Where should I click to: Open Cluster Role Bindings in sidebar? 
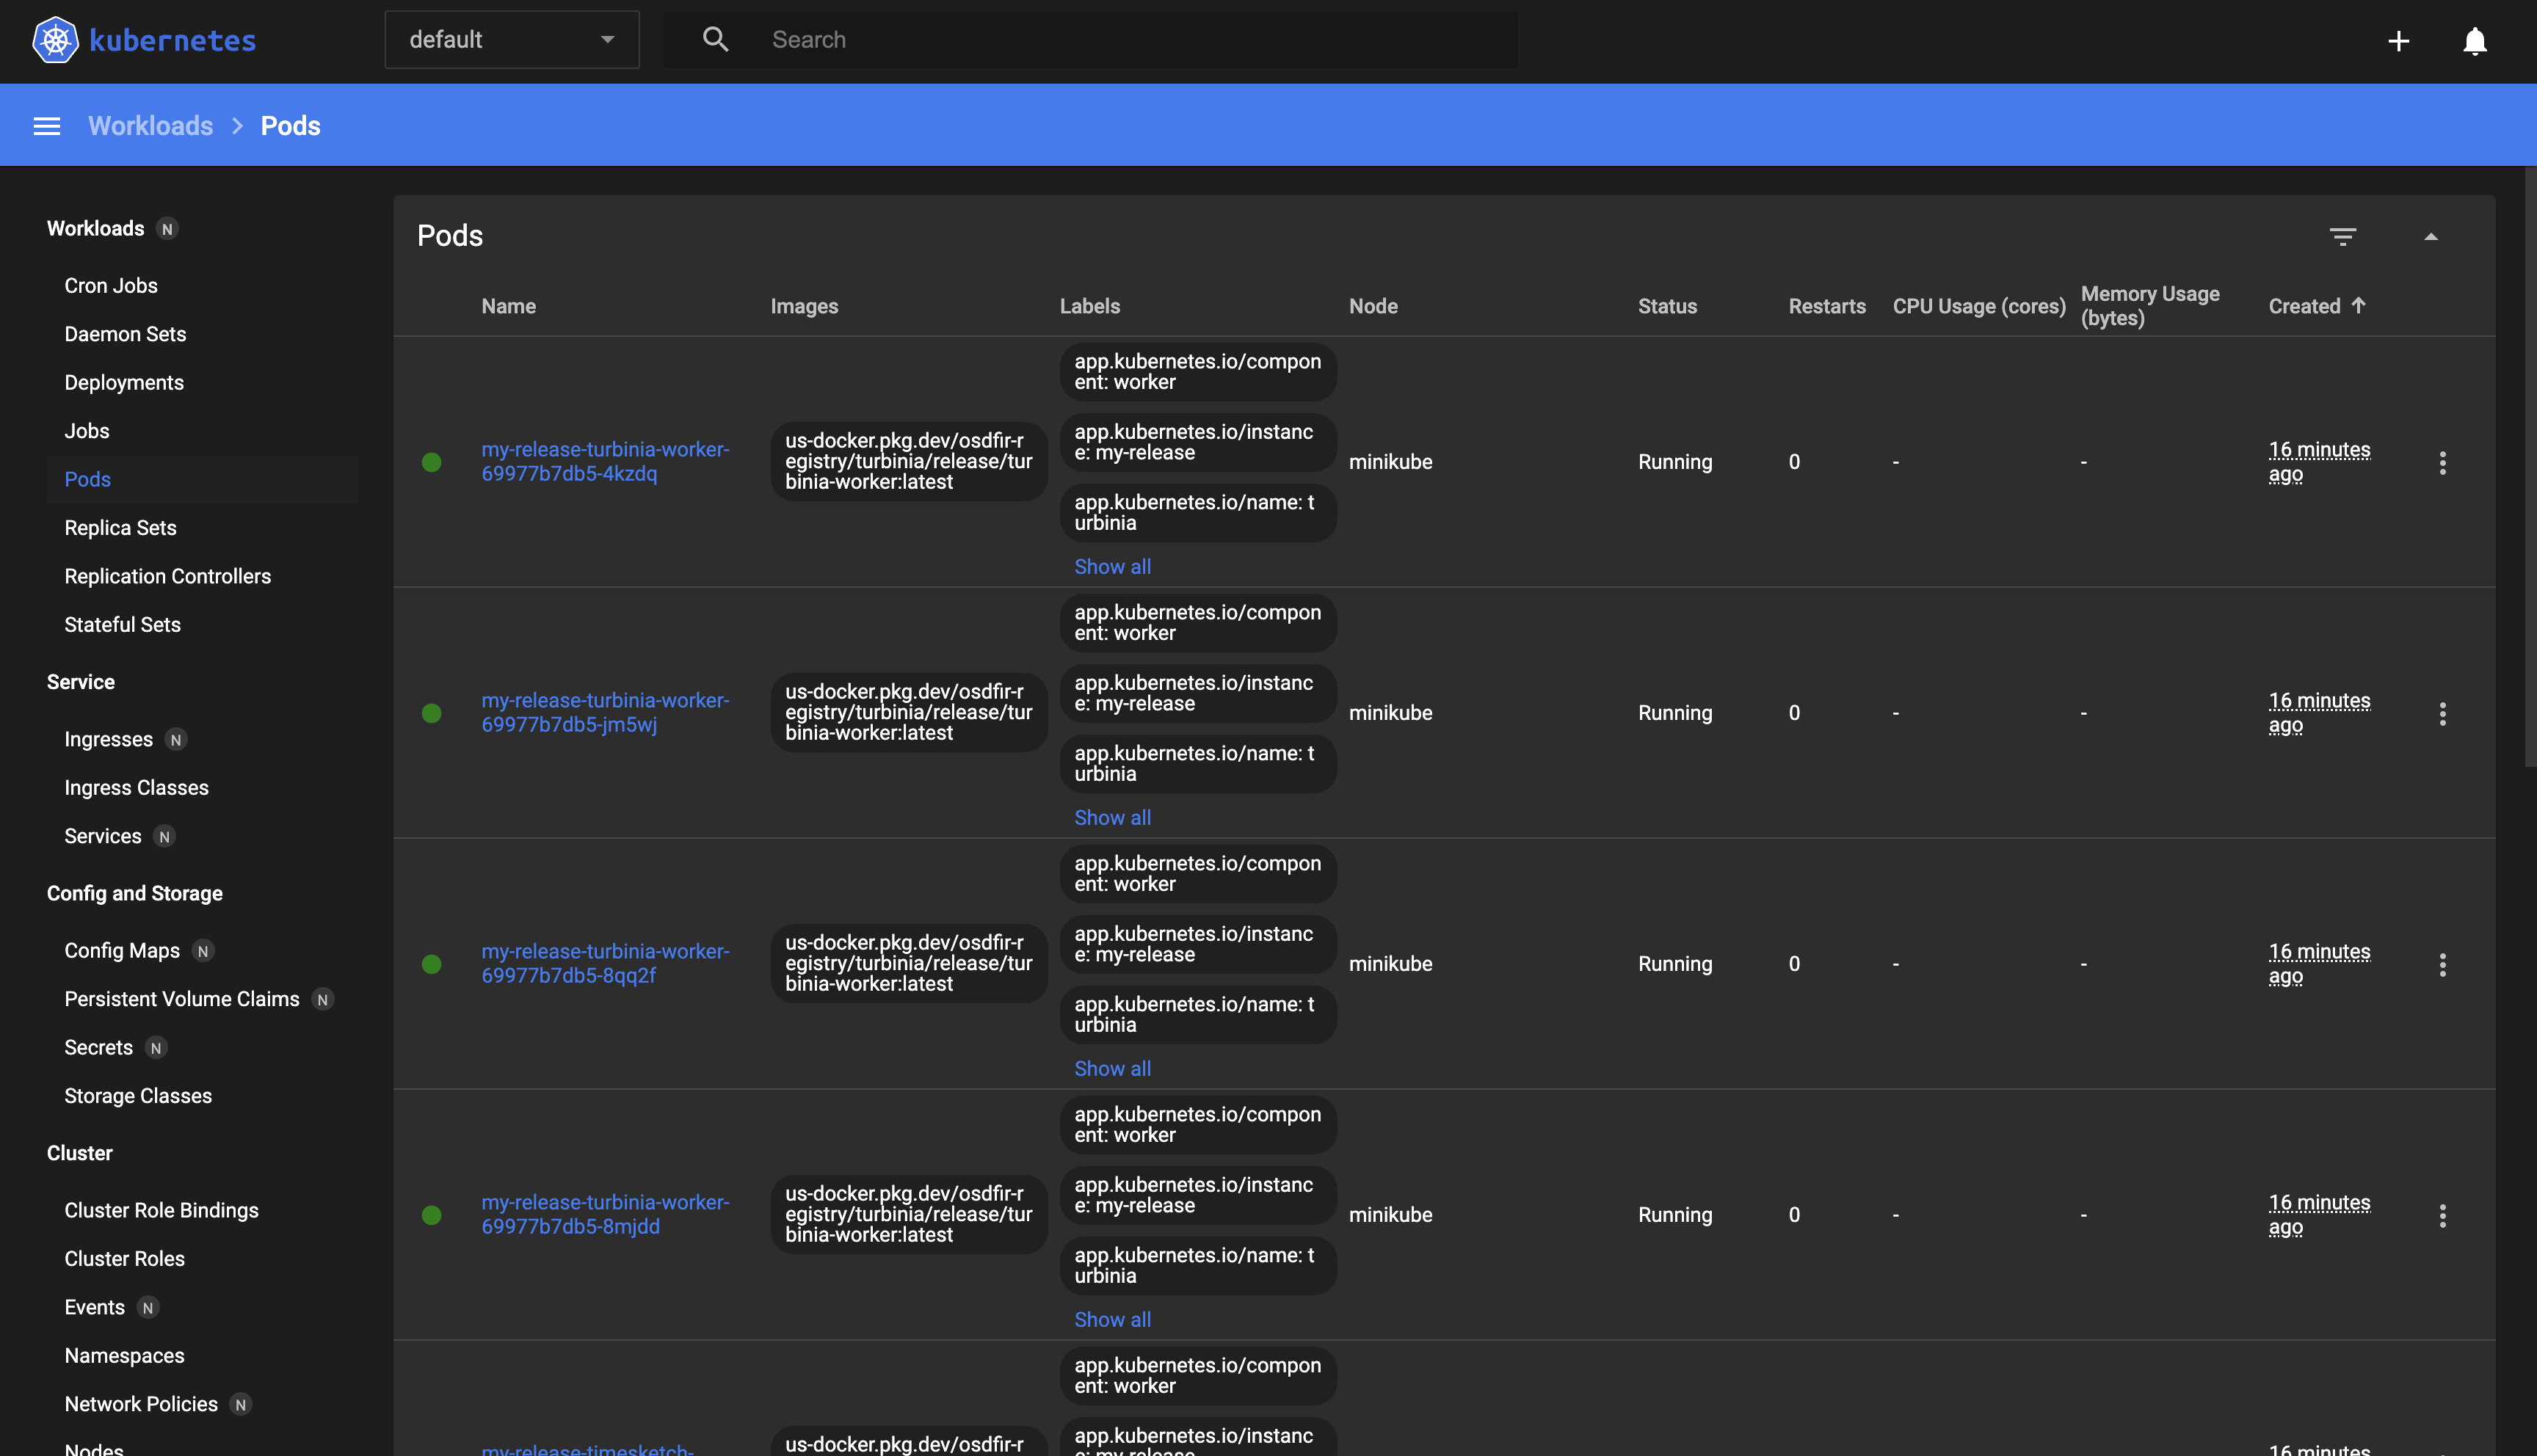pos(162,1211)
